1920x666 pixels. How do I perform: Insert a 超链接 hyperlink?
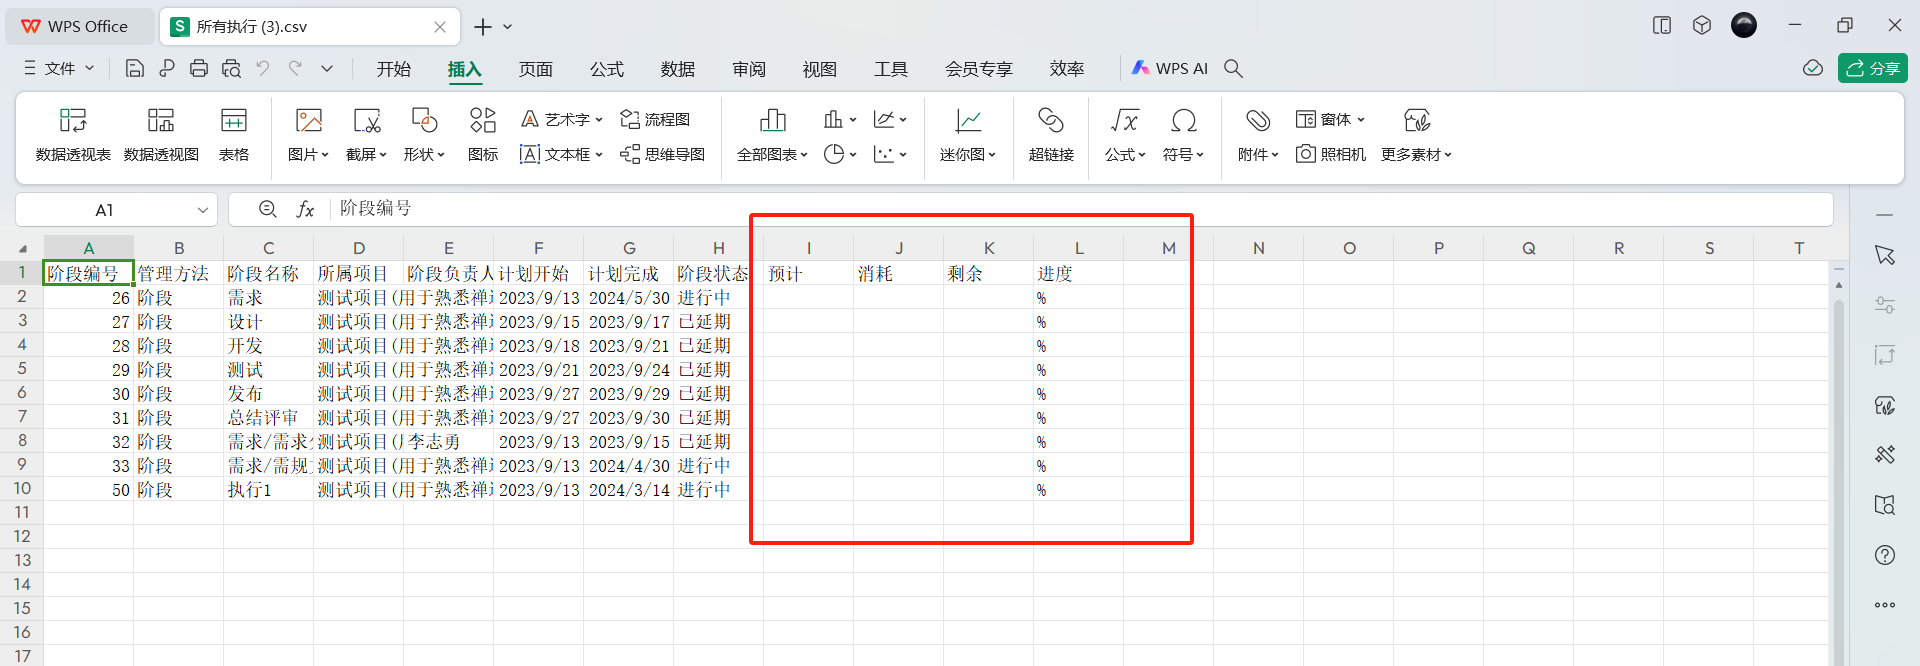click(1051, 135)
